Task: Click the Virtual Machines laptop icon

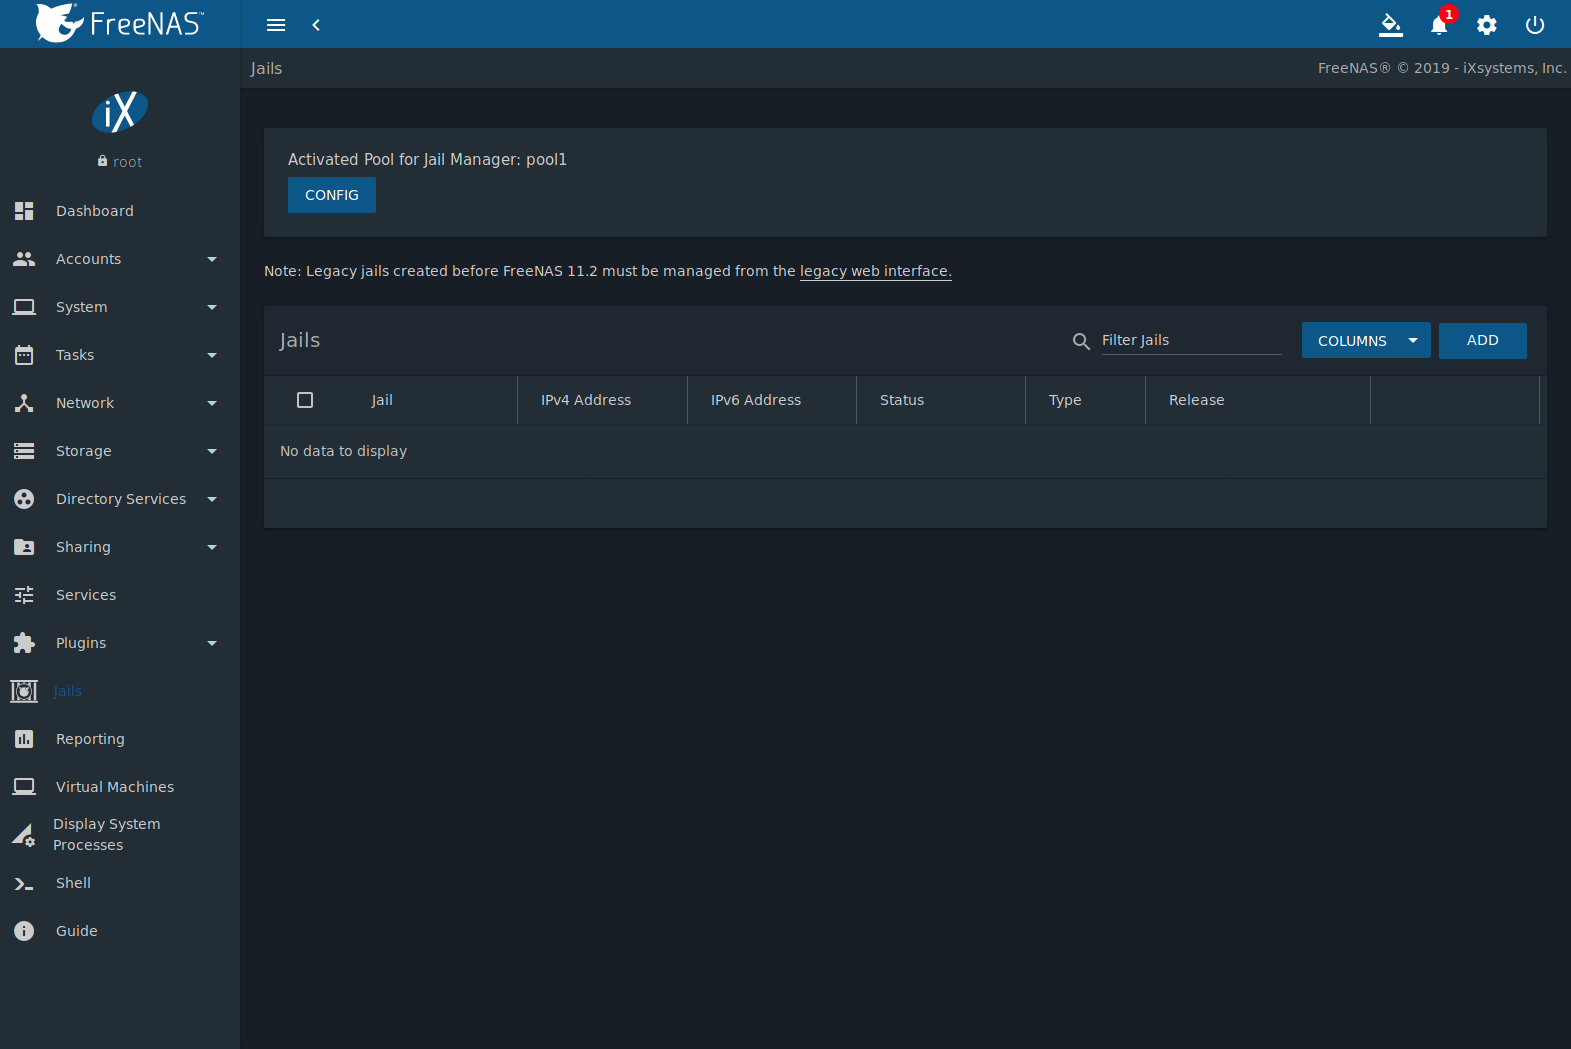Action: tap(24, 787)
